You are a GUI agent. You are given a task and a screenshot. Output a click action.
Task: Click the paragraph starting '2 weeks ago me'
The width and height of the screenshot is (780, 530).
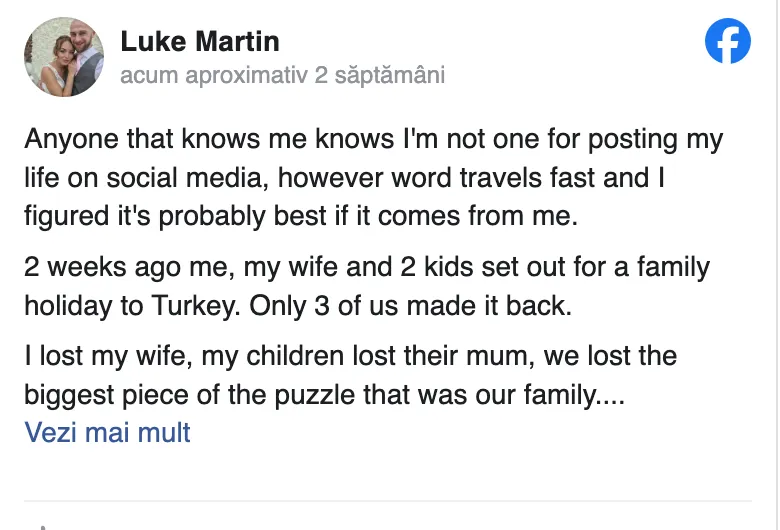[367, 286]
